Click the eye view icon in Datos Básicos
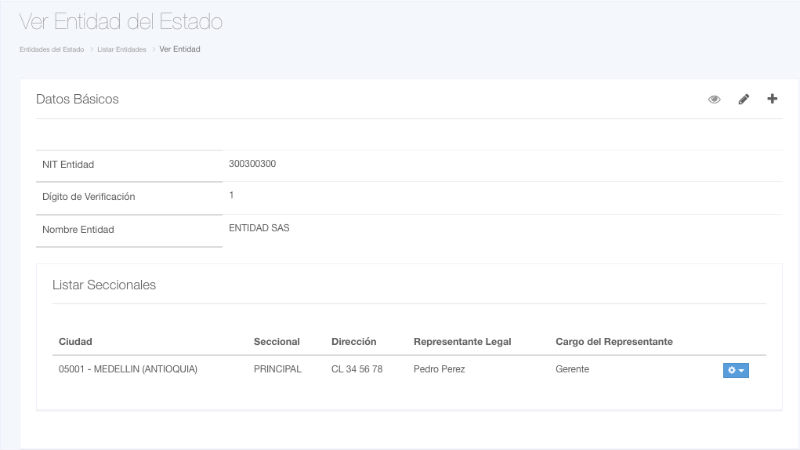Screen dimensions: 800x450 coord(714,99)
